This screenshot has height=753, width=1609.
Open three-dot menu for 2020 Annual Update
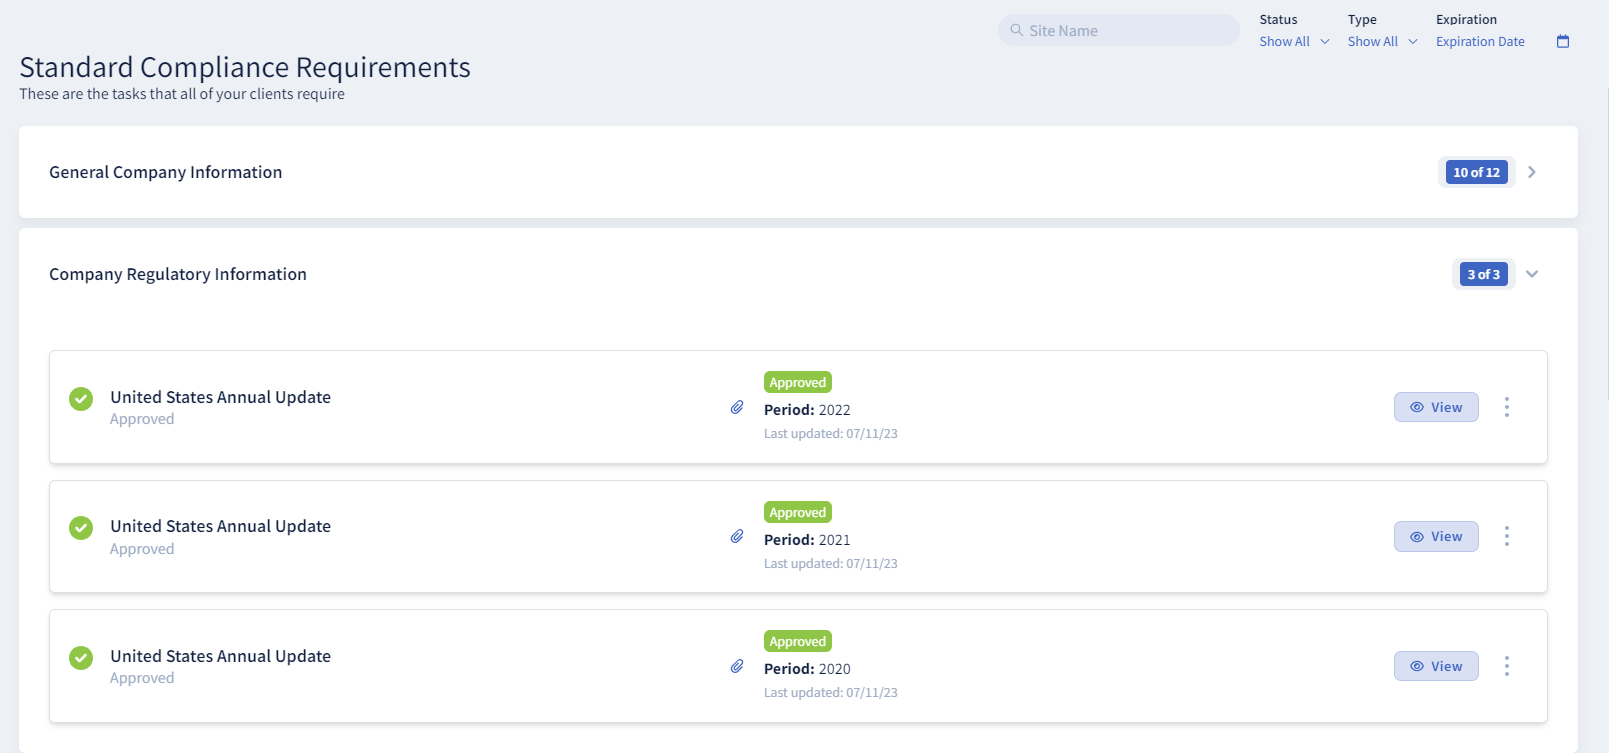(1506, 666)
